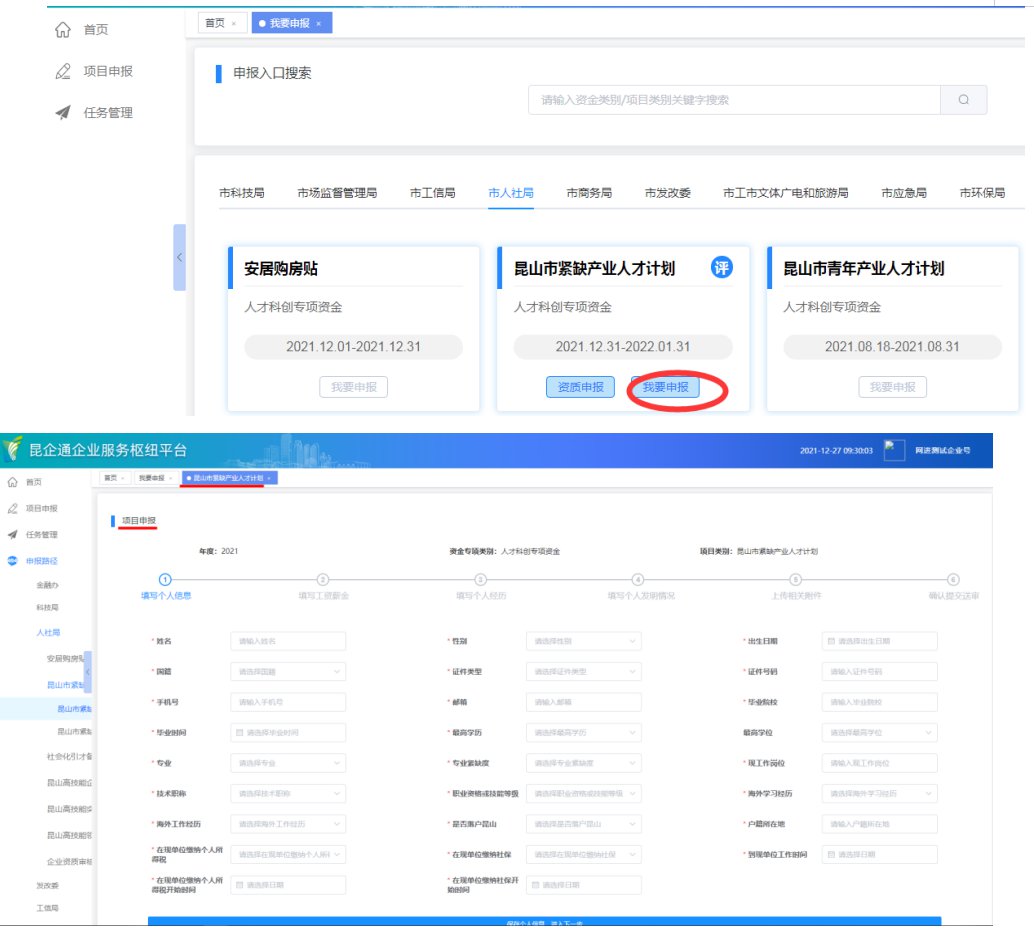Expand the 国籍 selection dropdown
This screenshot has height=938, width=1034.
(288, 672)
